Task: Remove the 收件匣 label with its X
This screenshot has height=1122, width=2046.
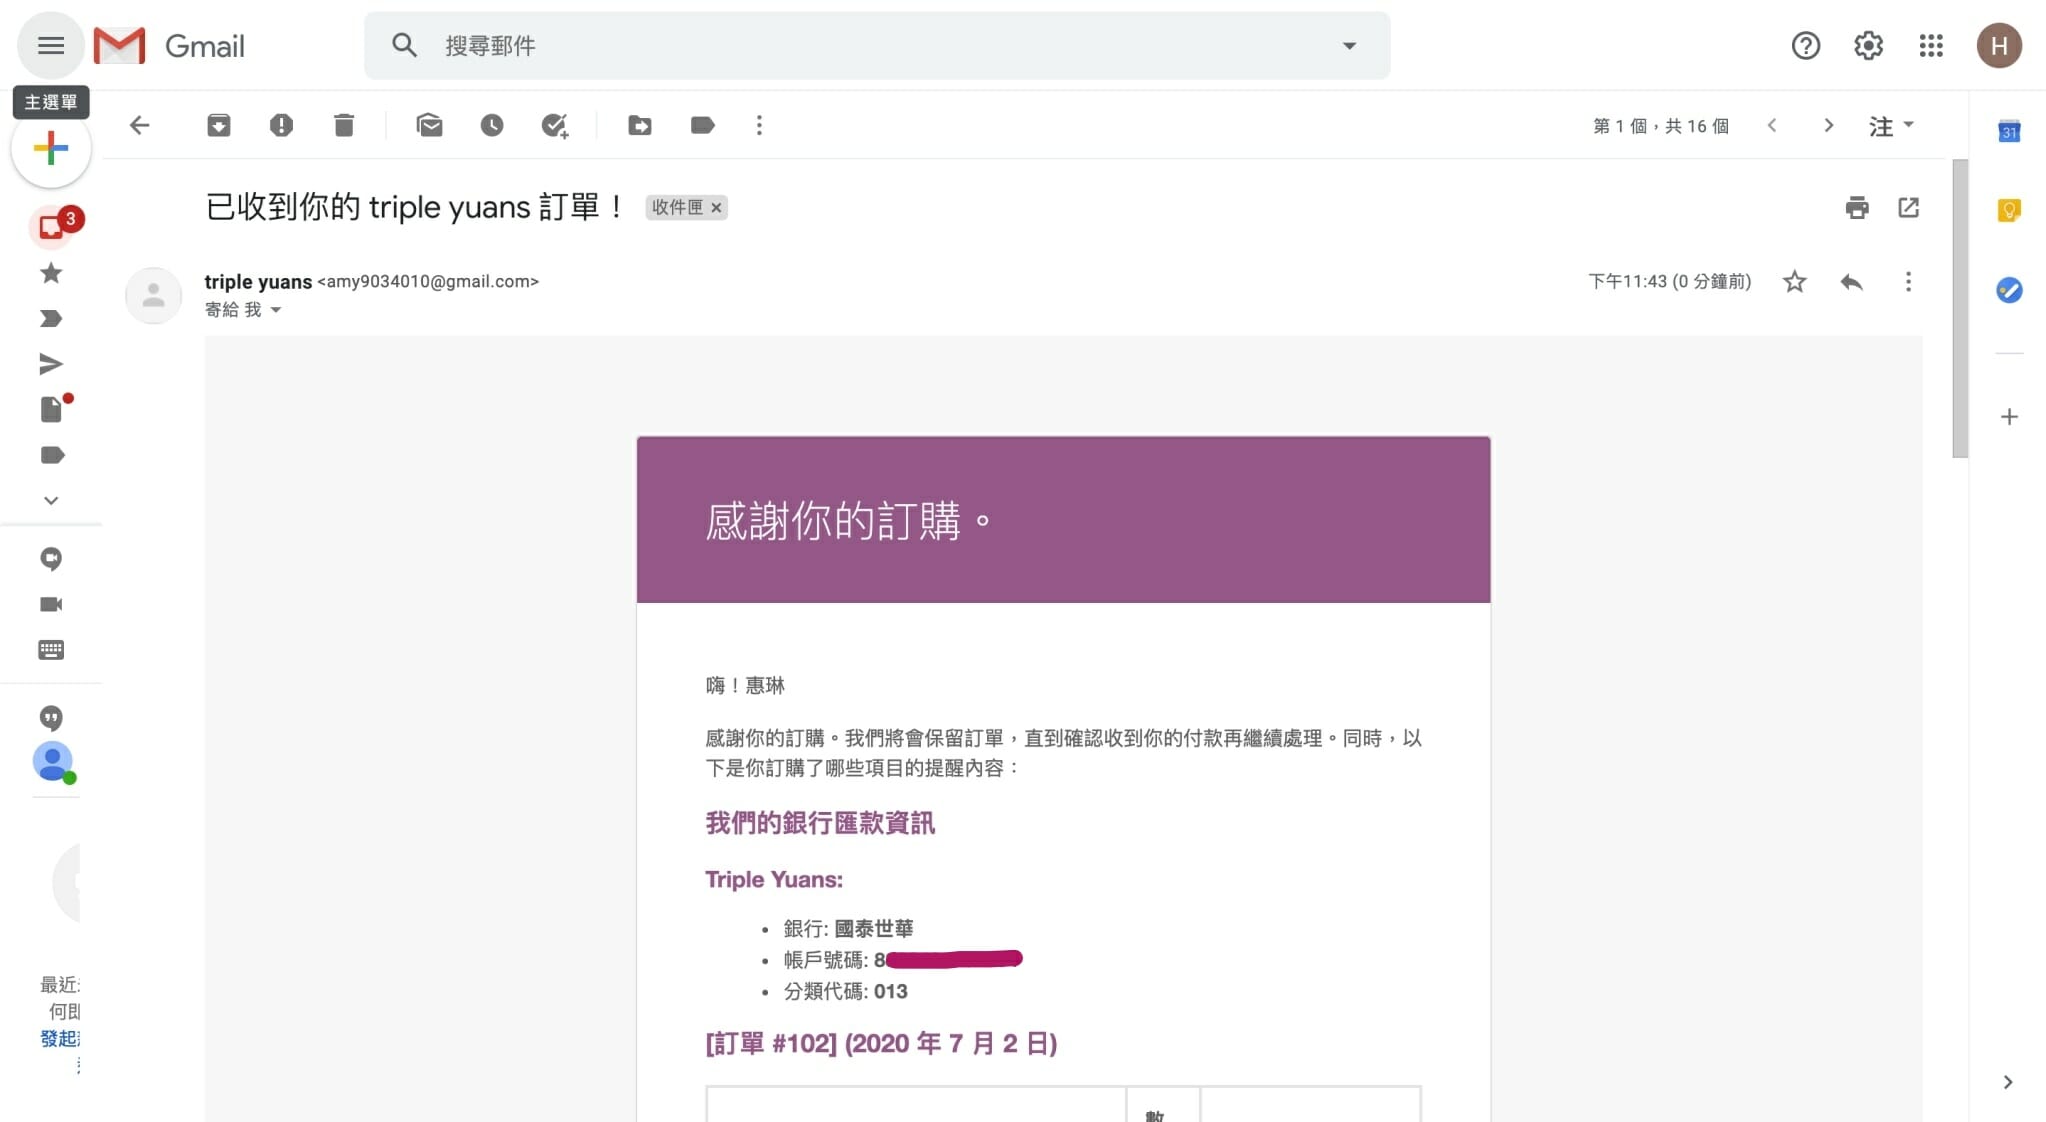Action: [x=716, y=208]
